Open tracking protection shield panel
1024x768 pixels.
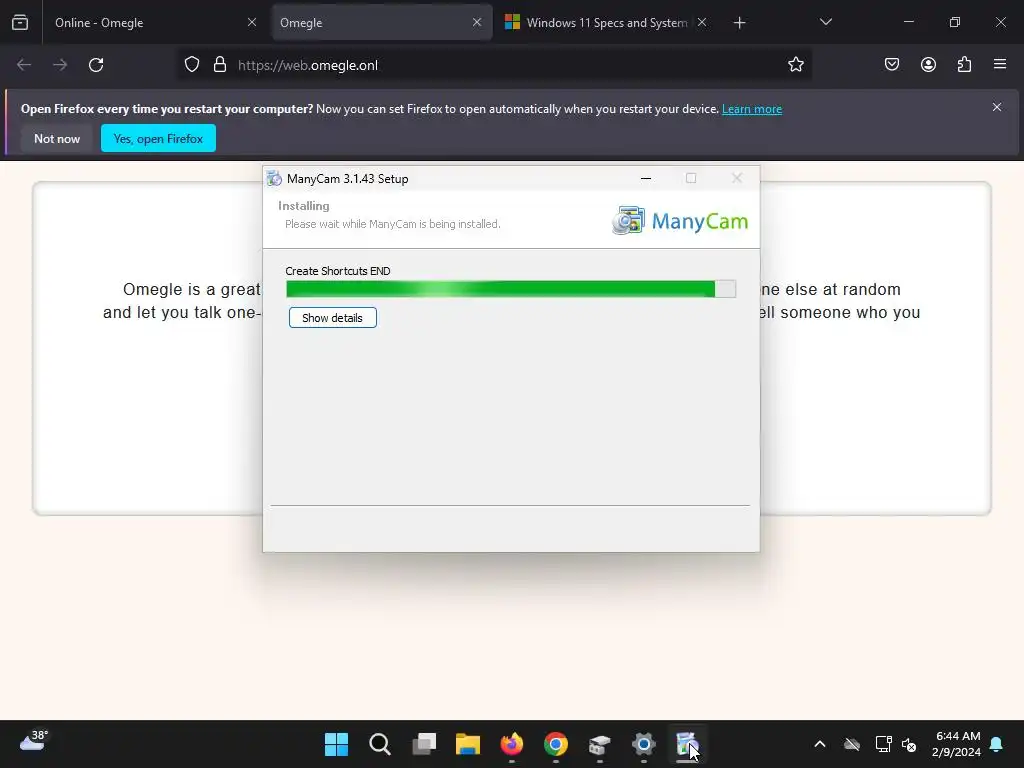191,65
